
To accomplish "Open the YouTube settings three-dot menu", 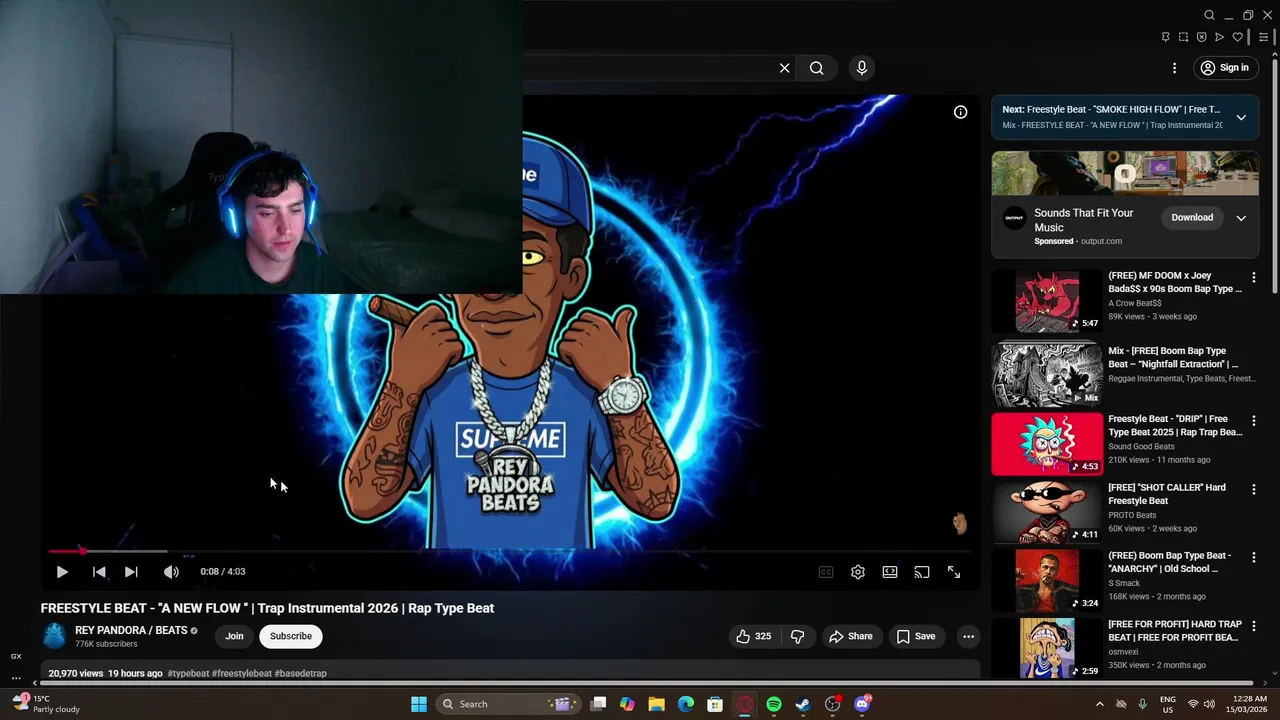I will [1174, 68].
